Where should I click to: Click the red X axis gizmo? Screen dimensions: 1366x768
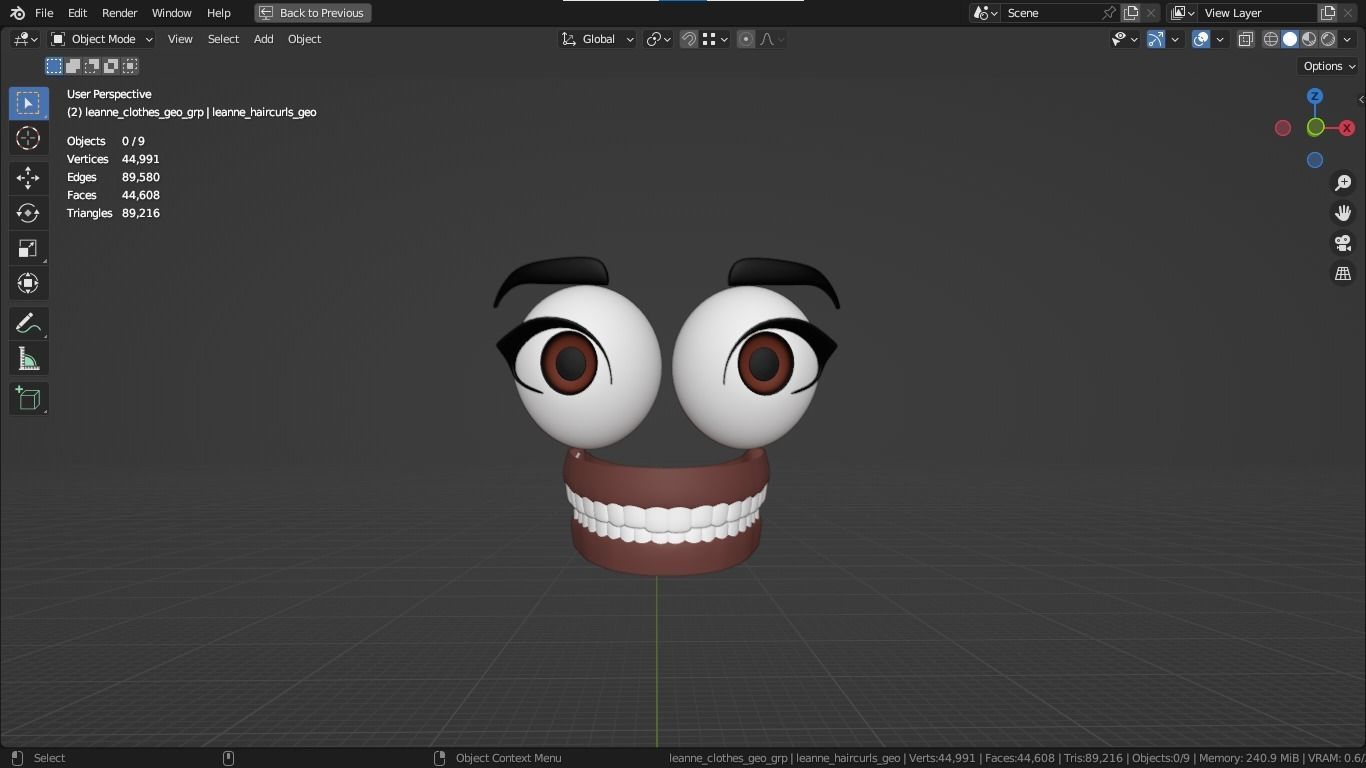1347,128
